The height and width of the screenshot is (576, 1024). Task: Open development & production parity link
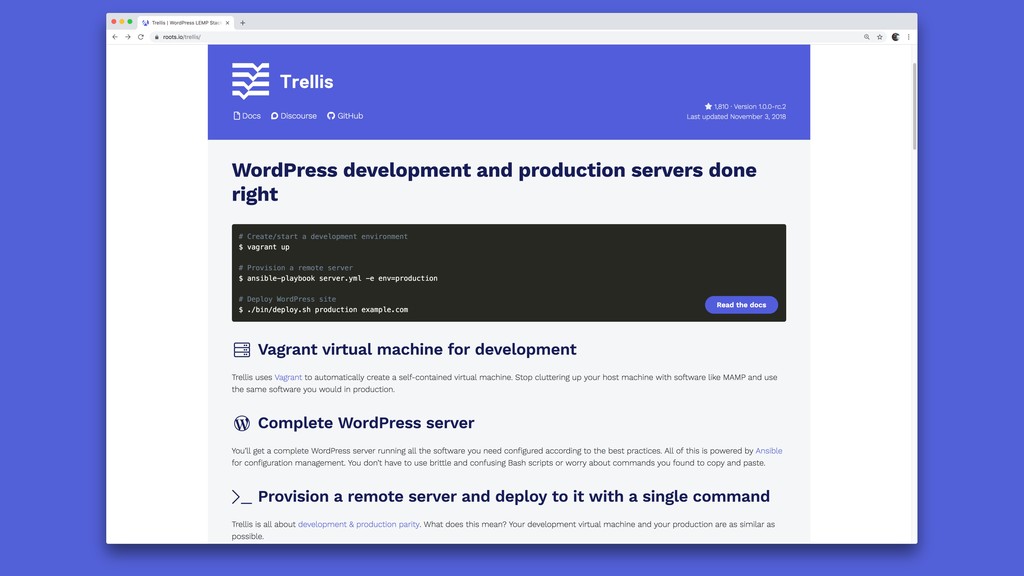tap(359, 524)
